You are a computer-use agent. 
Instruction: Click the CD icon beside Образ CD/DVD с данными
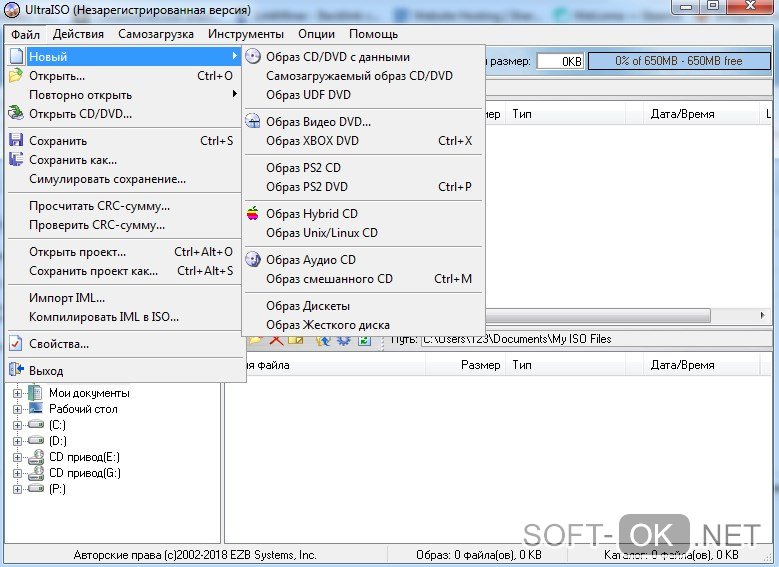[x=253, y=56]
